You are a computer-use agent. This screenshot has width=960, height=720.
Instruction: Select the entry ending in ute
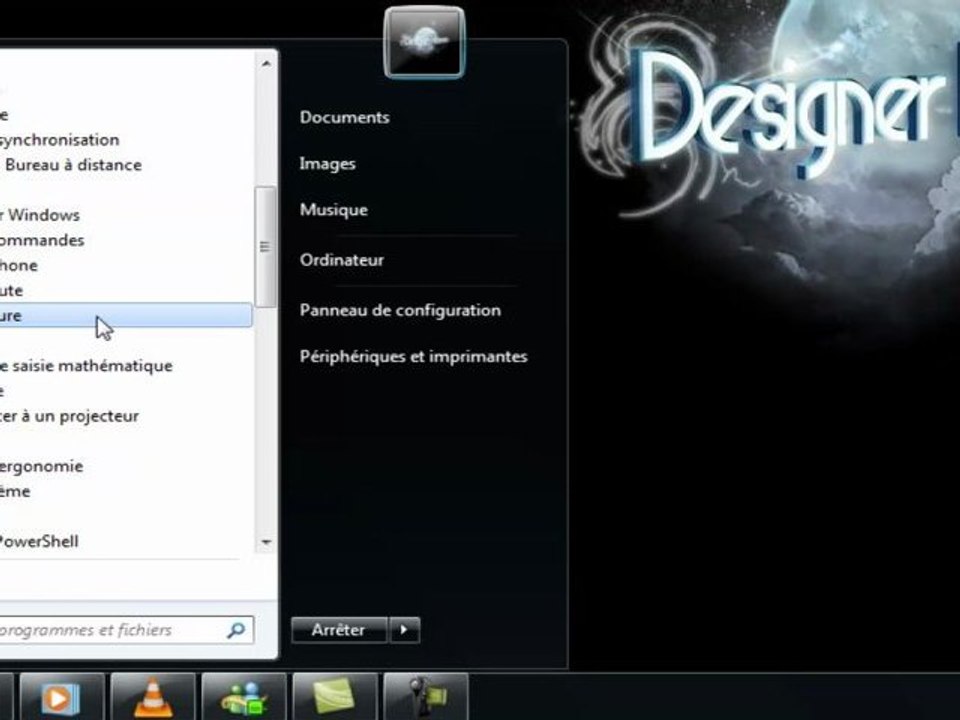click(12, 290)
